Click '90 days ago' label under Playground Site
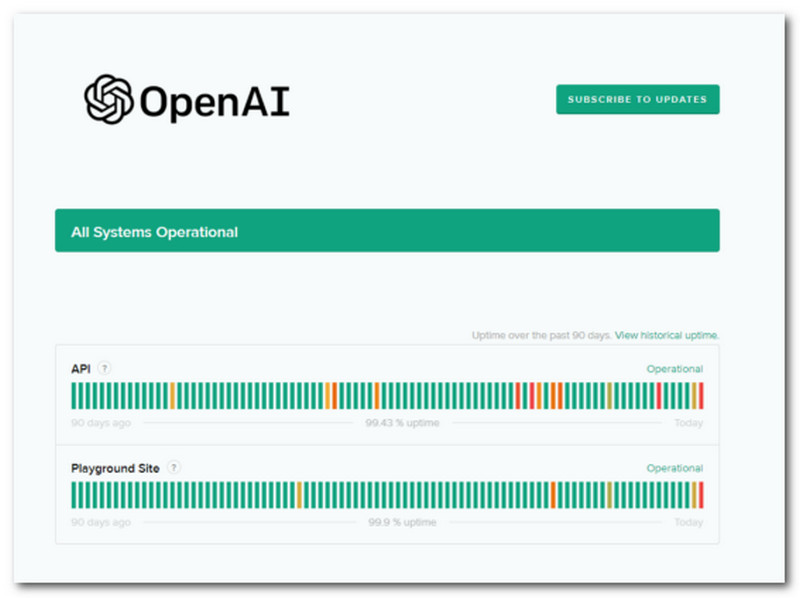This screenshot has width=800, height=598. point(101,522)
